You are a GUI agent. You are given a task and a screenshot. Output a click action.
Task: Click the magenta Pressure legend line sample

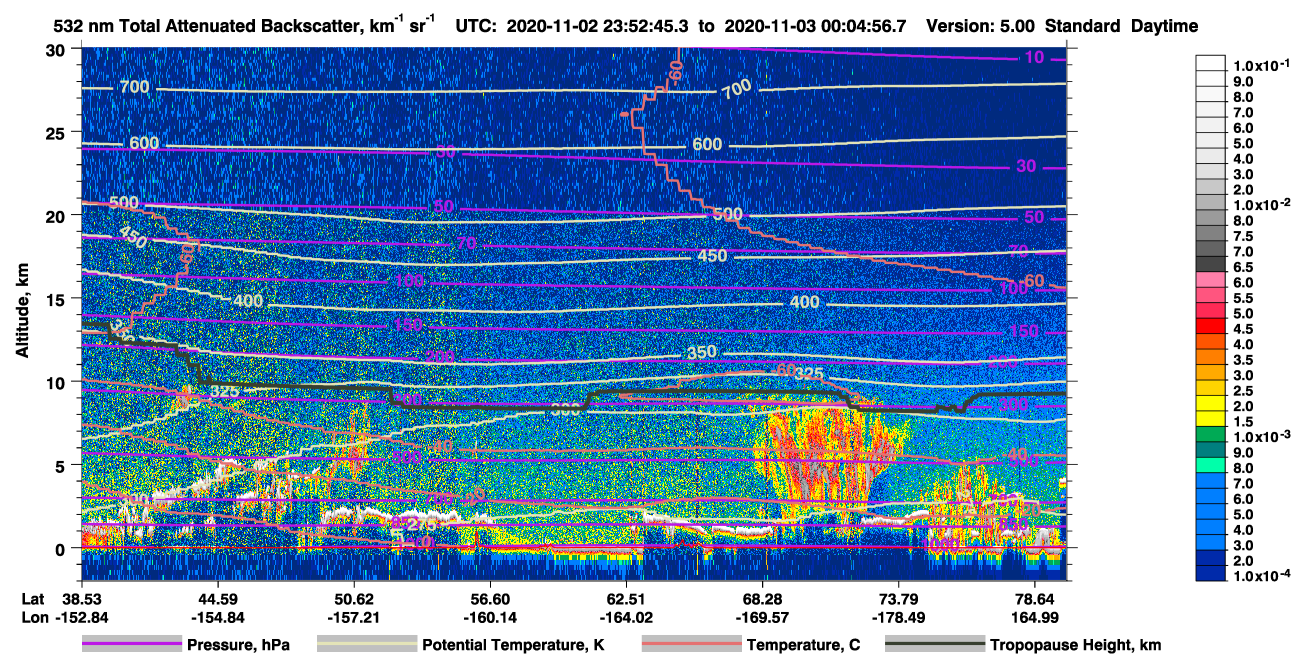[x=131, y=645]
